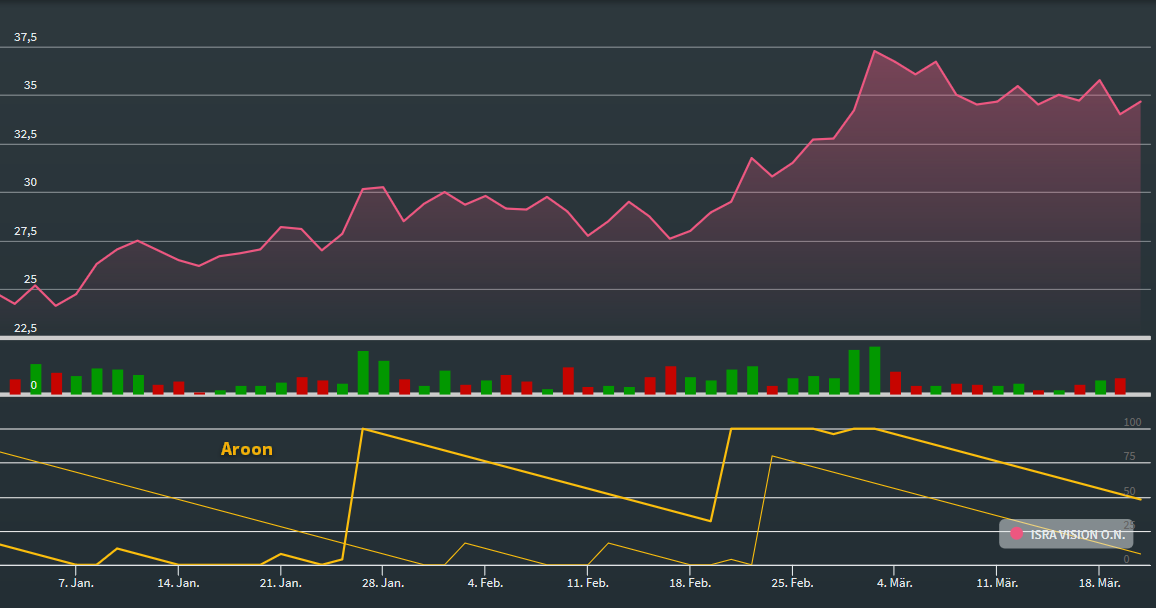Click the 22,5 price axis label

(x=25, y=328)
